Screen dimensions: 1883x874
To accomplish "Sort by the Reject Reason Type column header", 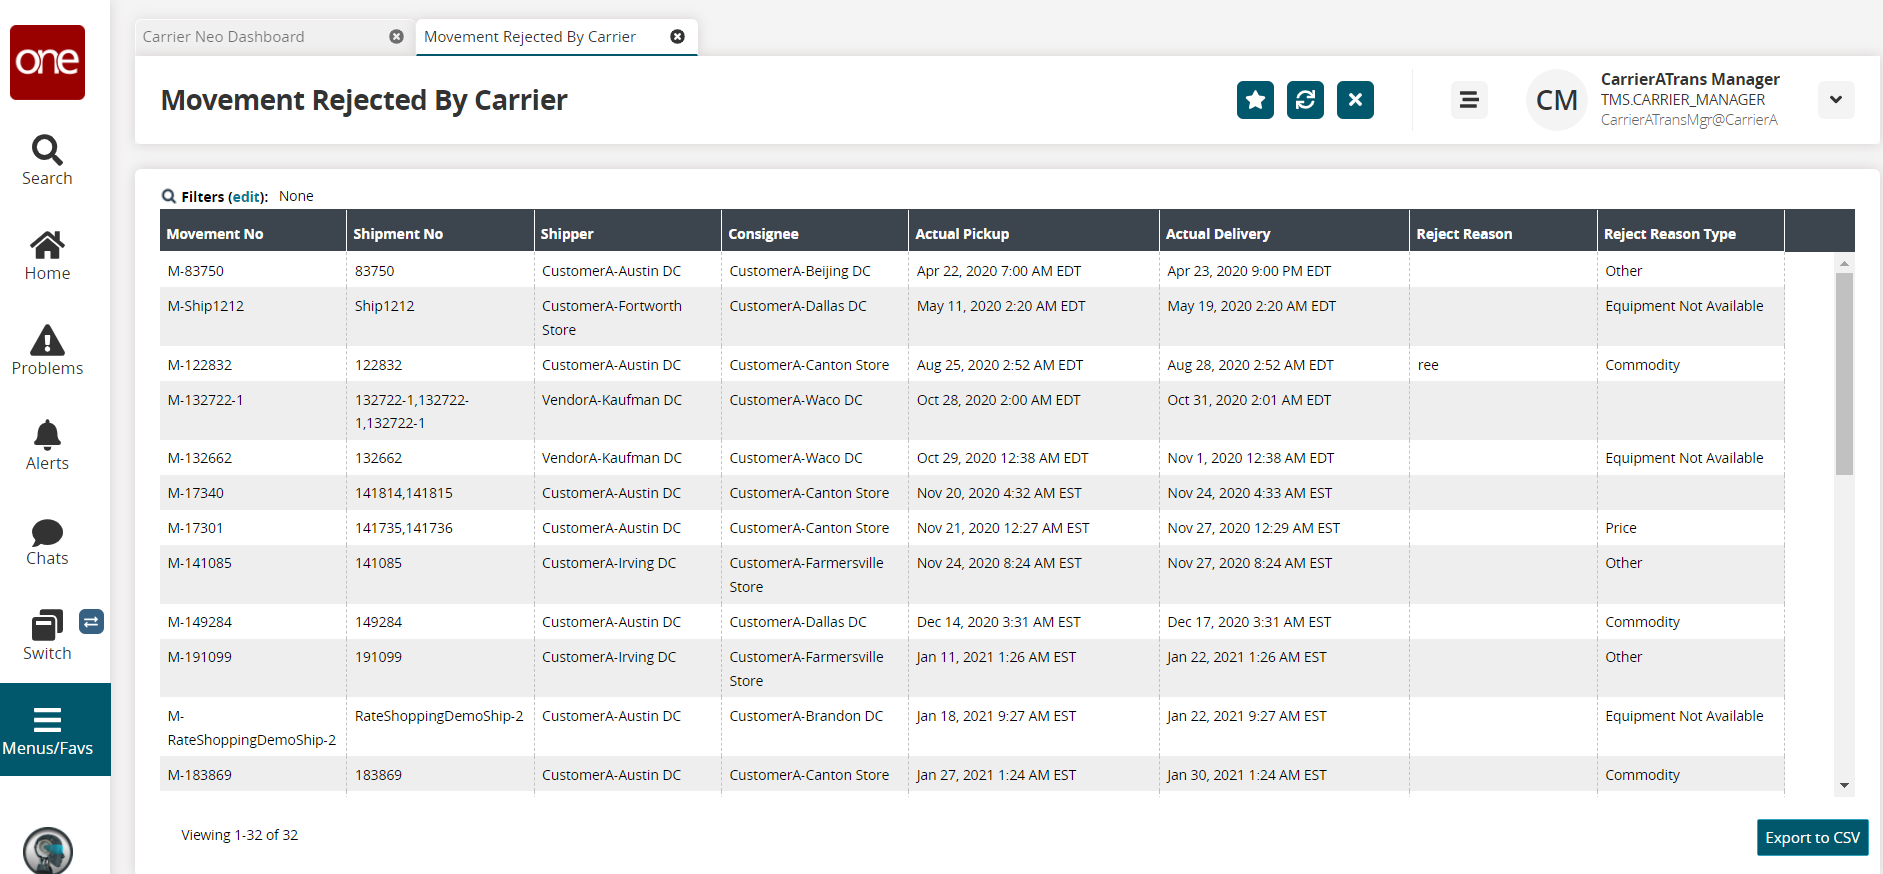I will tap(1691, 233).
